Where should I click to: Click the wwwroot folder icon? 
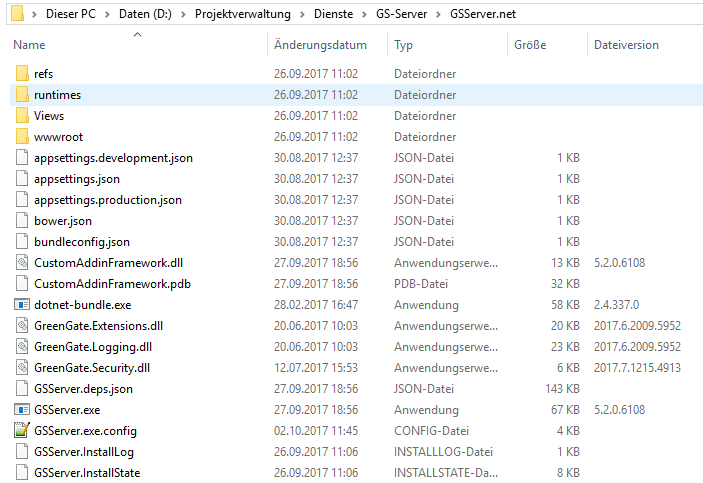pyautogui.click(x=22, y=137)
